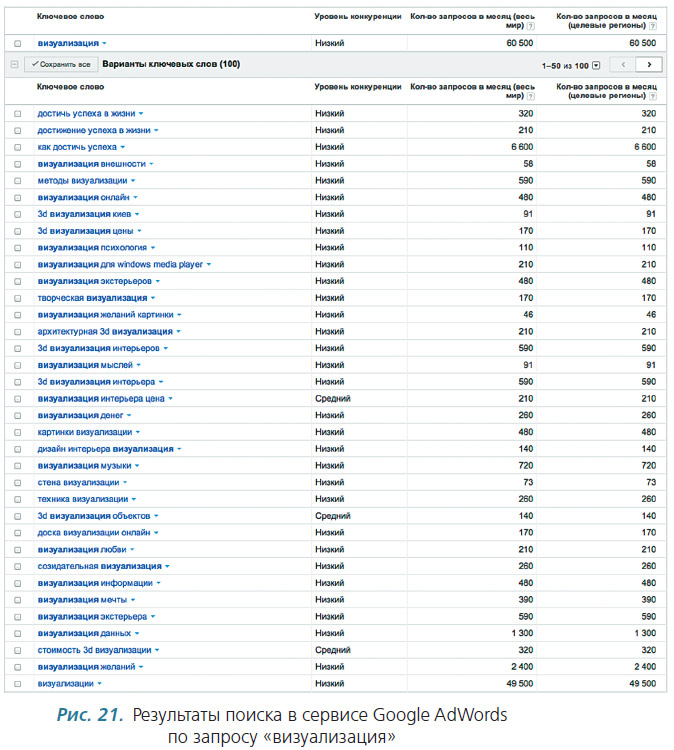674x750 pixels.
Task: Click the 6 600 worldwide searches cell
Action: (522, 147)
